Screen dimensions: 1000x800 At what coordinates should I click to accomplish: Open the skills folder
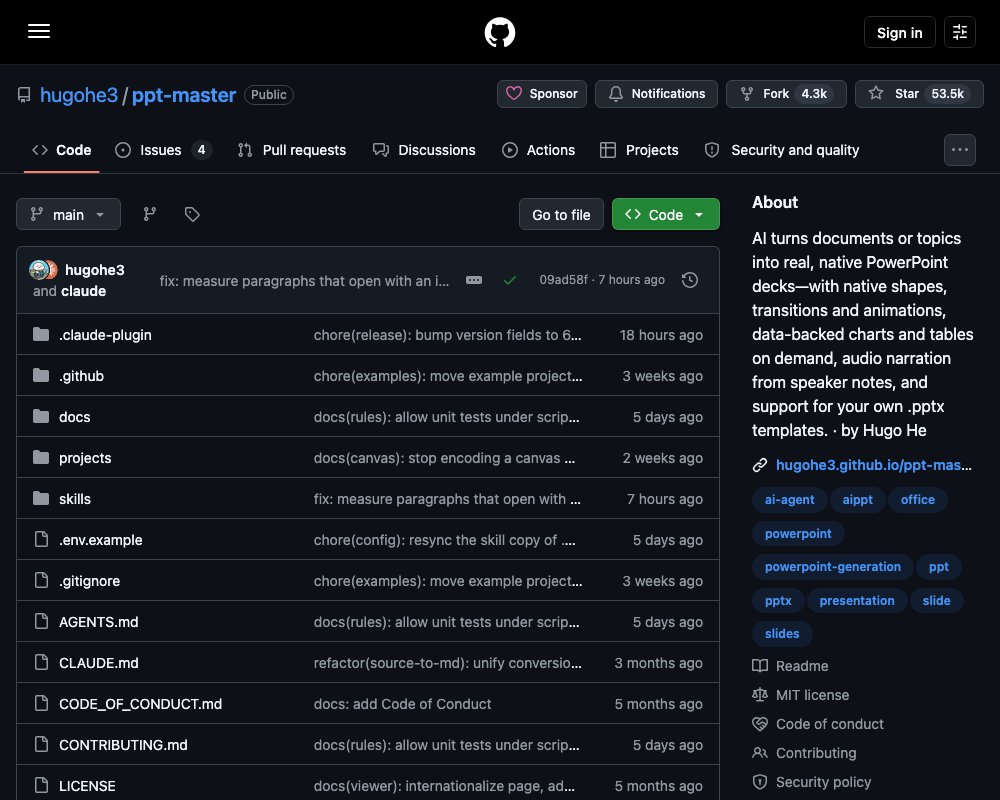75,499
